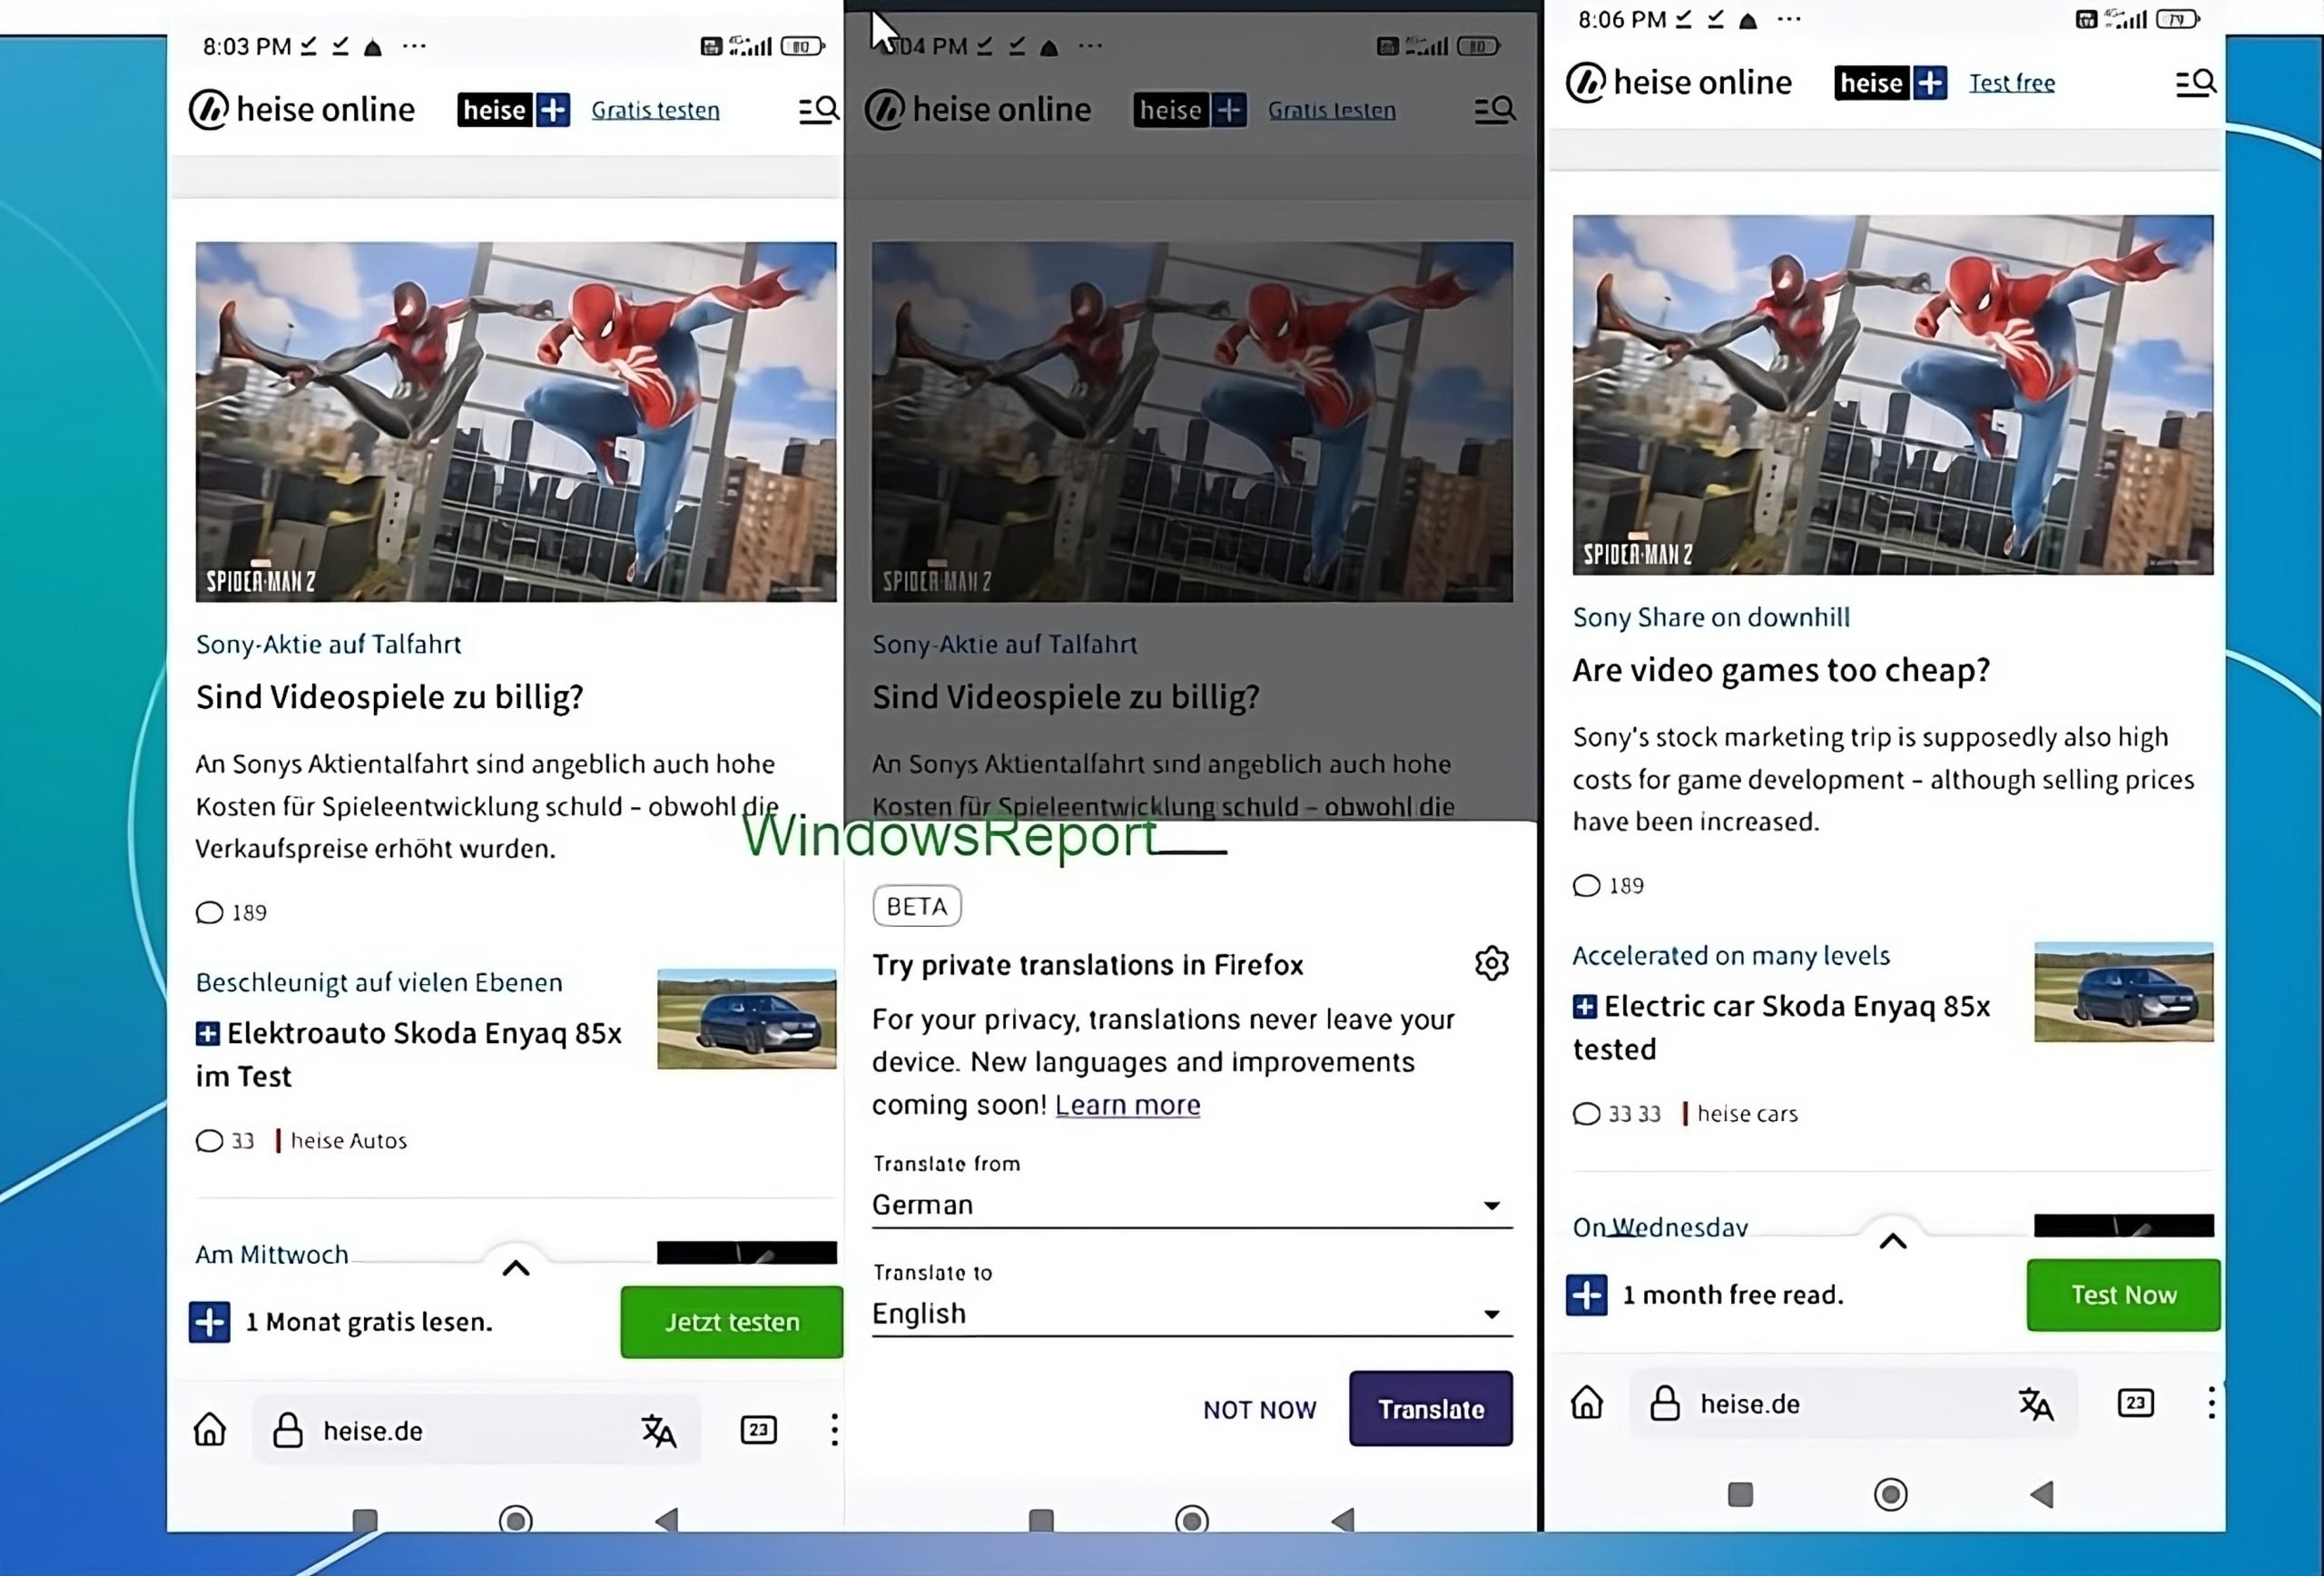Tap translate icon in right phone address bar
Viewport: 2324px width, 1576px height.
[2036, 1404]
